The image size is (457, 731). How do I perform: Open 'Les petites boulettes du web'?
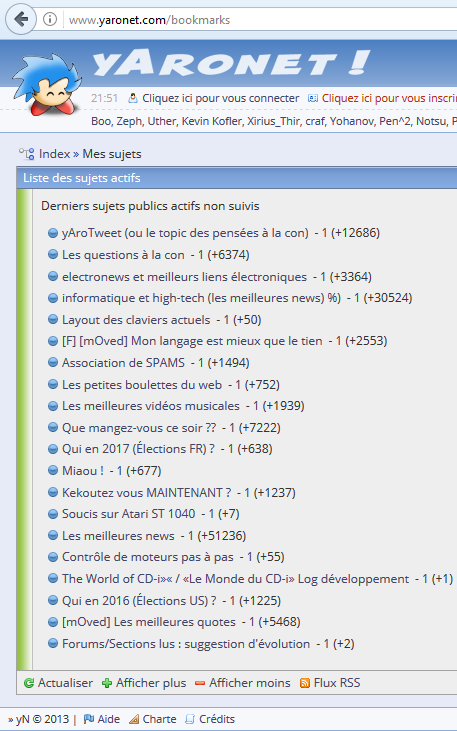(142, 385)
